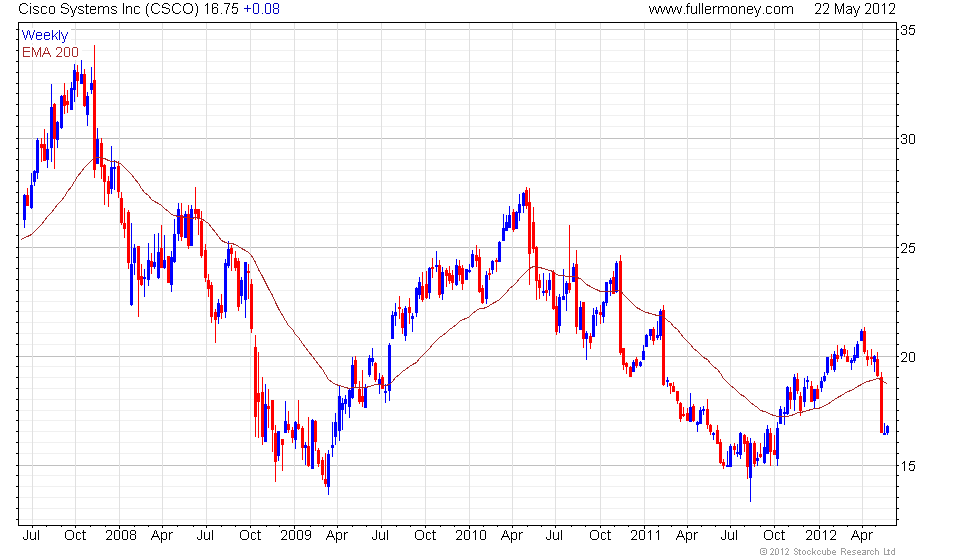Click the date 22 May 2012

point(854,9)
